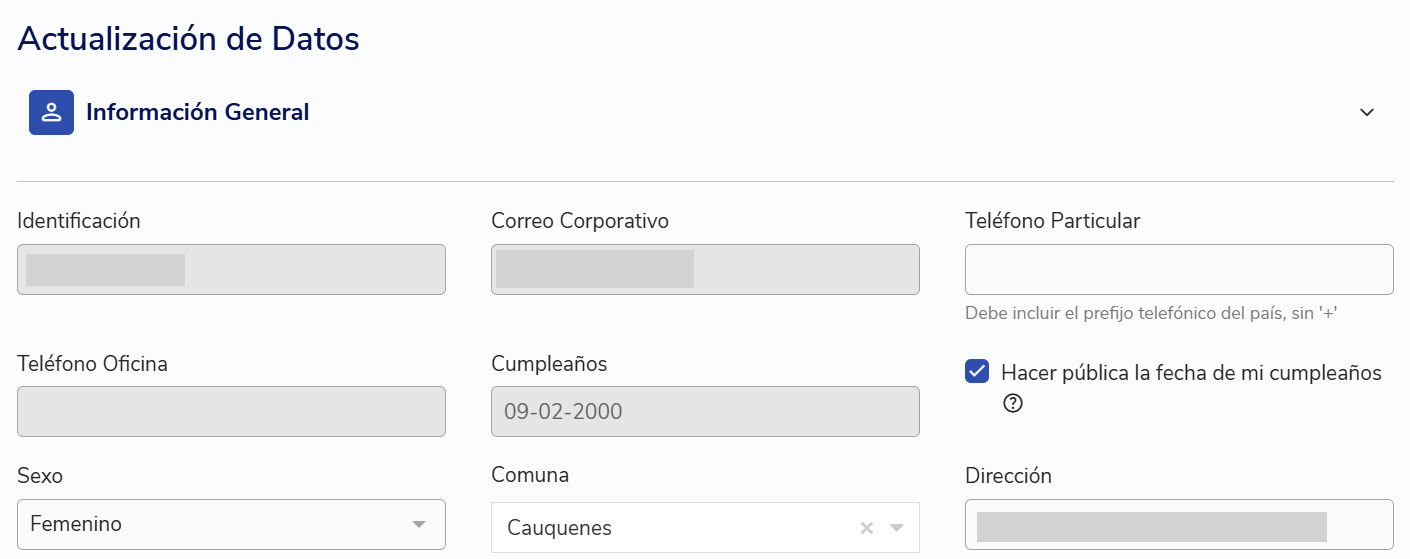1410x559 pixels.
Task: Click the 'Hacer pública la fecha' label text
Action: pyautogui.click(x=1191, y=373)
